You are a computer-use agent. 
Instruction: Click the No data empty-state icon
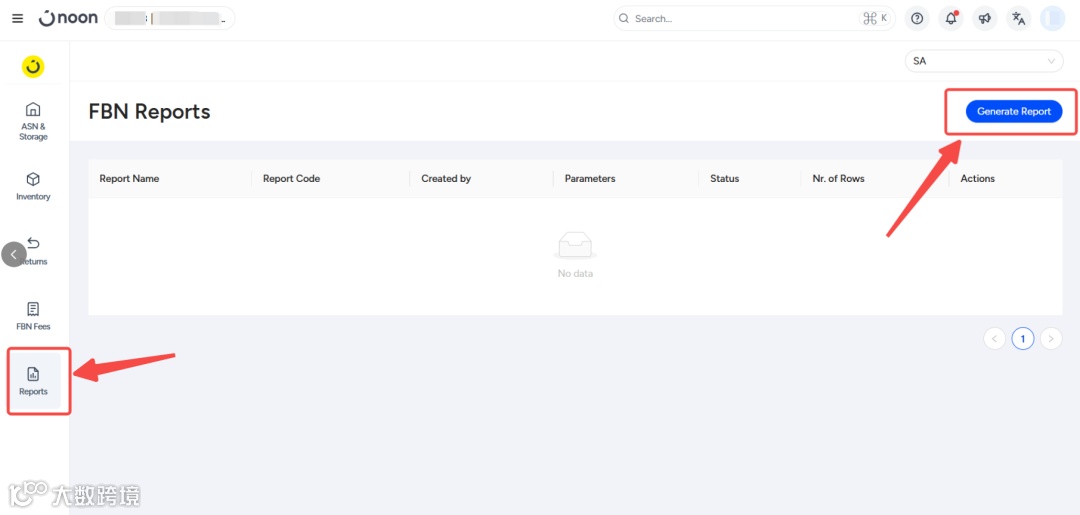[575, 246]
